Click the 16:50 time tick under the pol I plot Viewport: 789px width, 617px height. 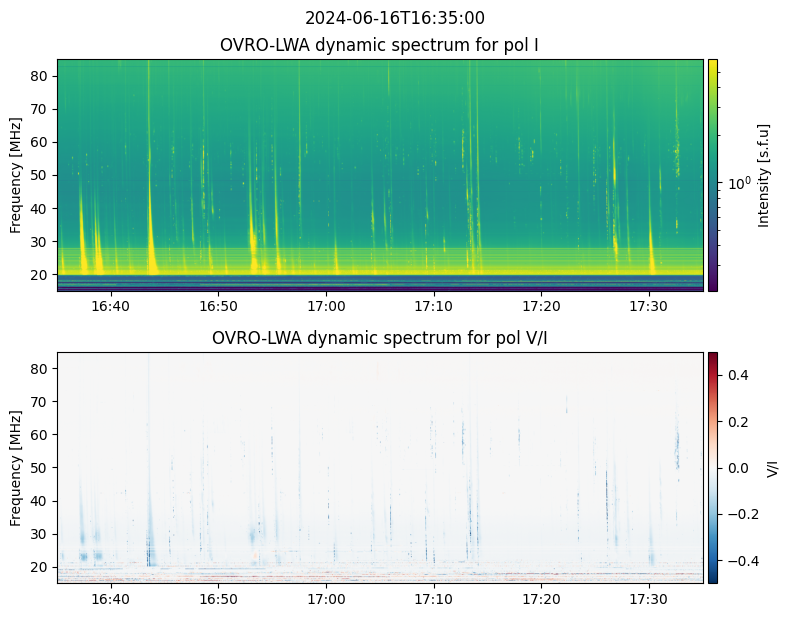click(x=218, y=306)
